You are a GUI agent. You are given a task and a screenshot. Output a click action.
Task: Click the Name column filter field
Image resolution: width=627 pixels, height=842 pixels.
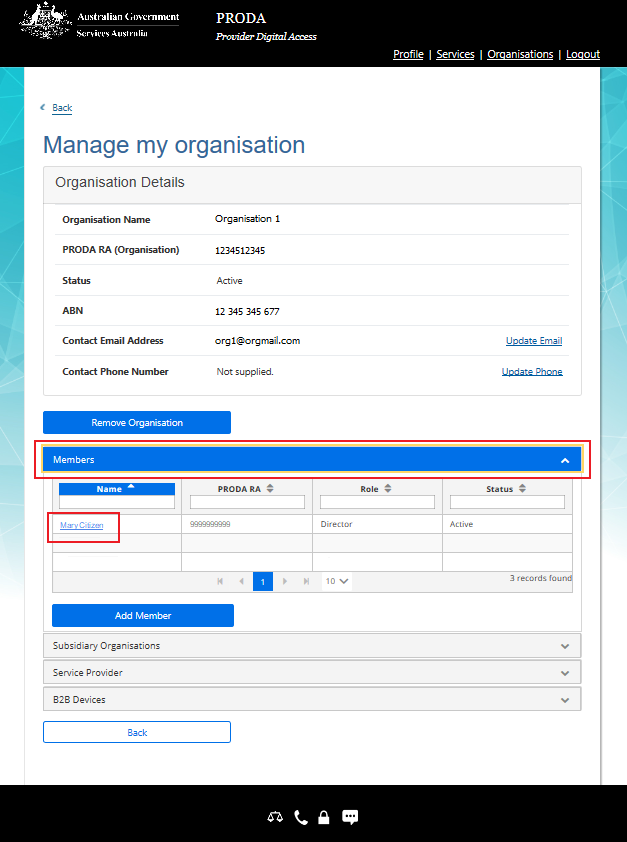click(117, 503)
